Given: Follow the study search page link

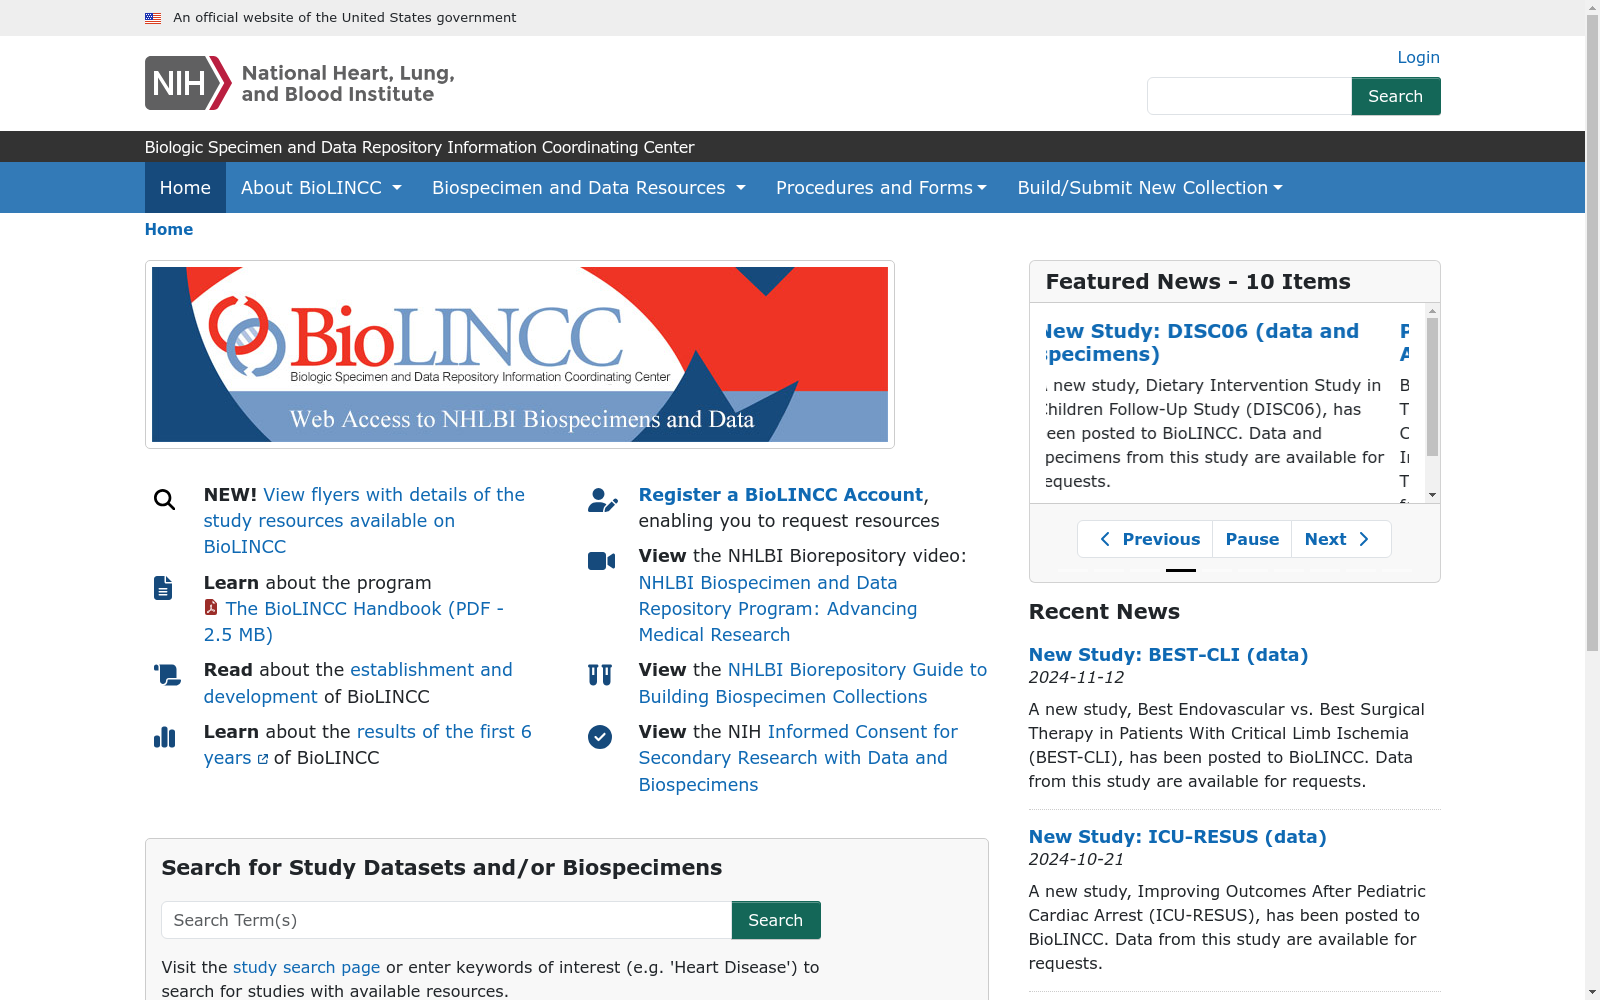Looking at the screenshot, I should pyautogui.click(x=306, y=967).
